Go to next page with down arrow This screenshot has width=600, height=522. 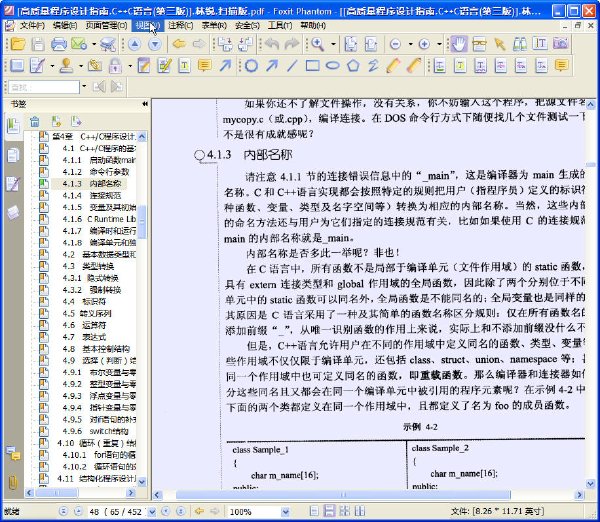[155, 44]
